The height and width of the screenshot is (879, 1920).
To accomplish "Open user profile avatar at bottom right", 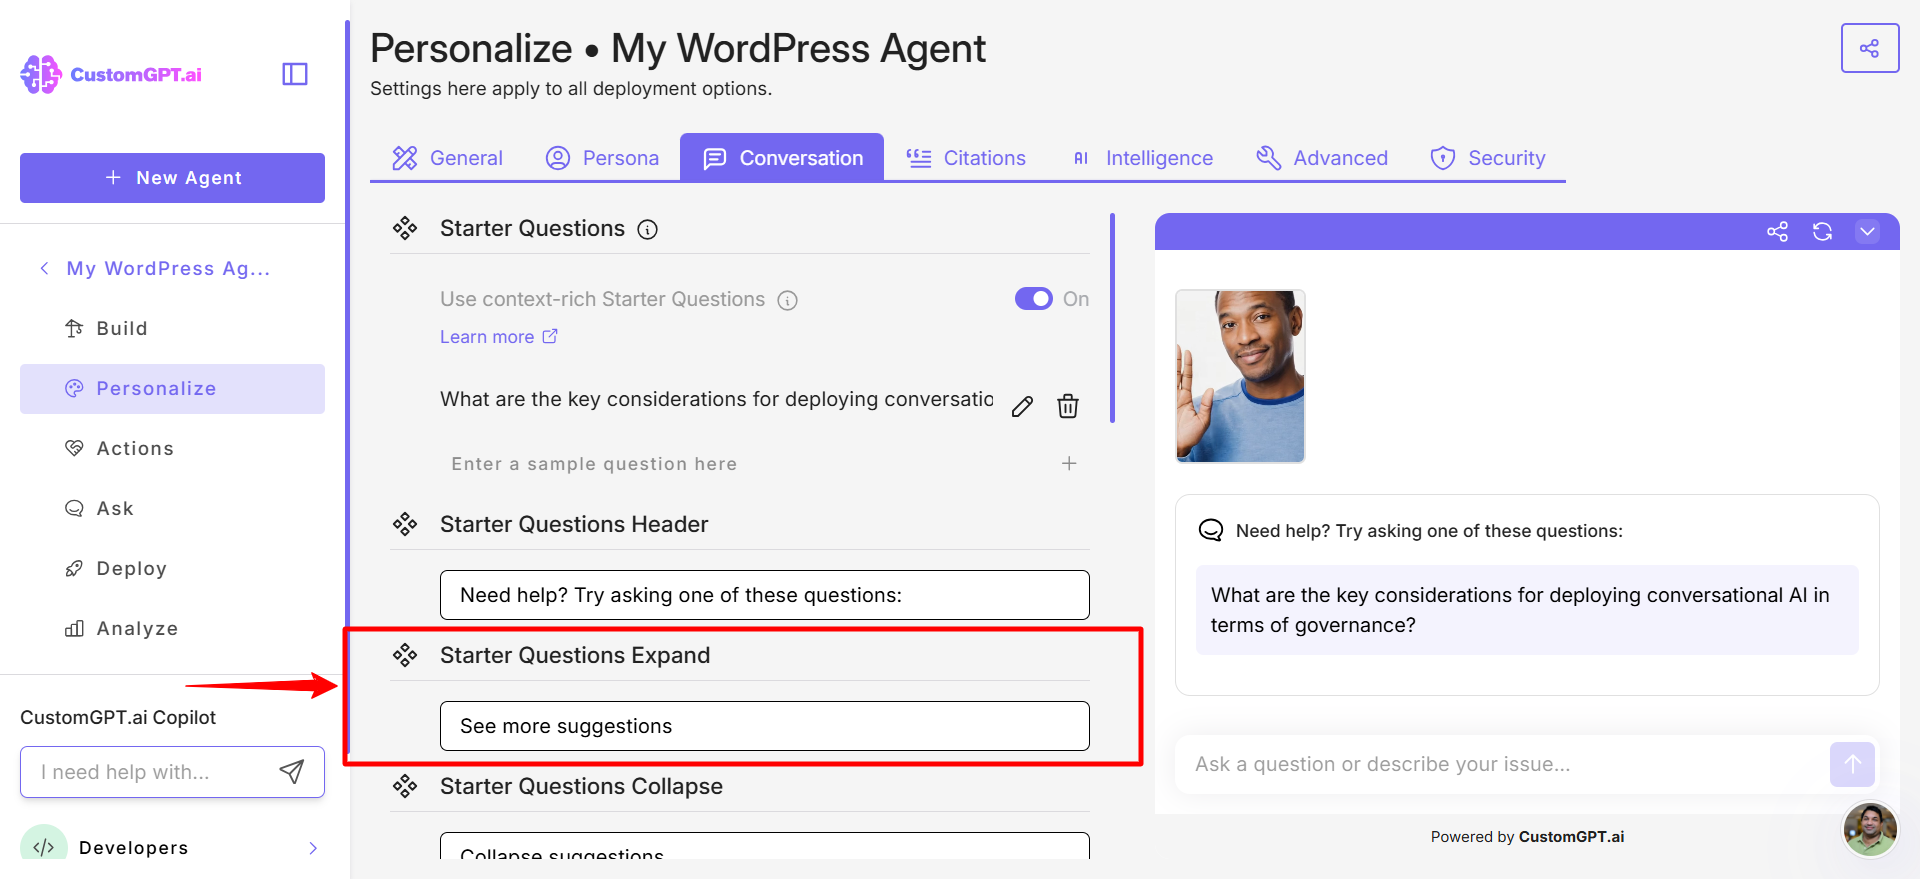I will [1870, 829].
